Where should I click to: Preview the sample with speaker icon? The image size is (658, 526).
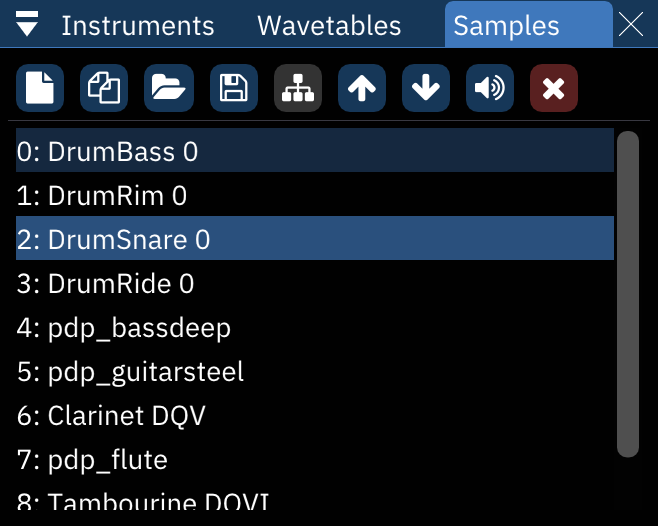coord(490,88)
